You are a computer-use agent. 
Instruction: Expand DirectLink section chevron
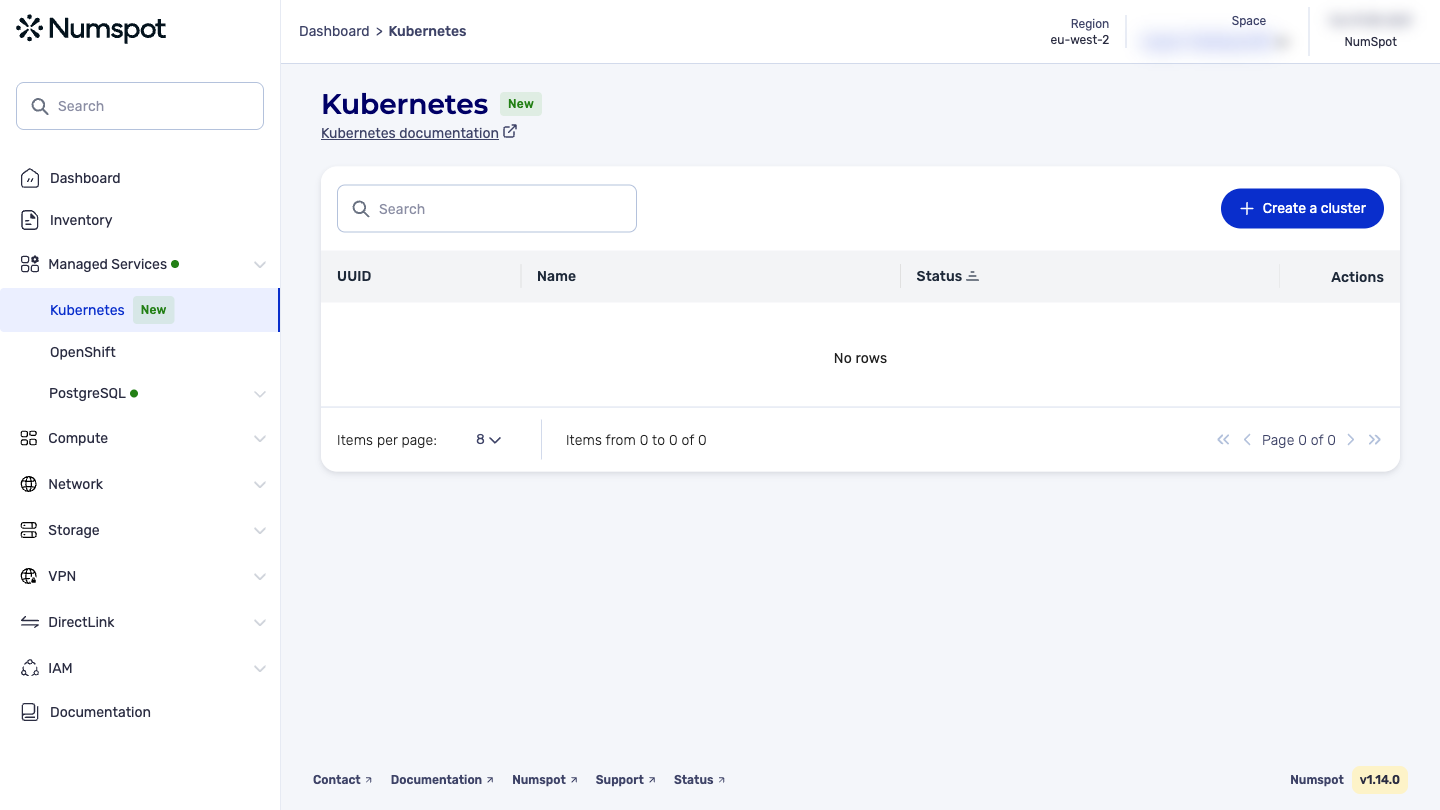[260, 622]
